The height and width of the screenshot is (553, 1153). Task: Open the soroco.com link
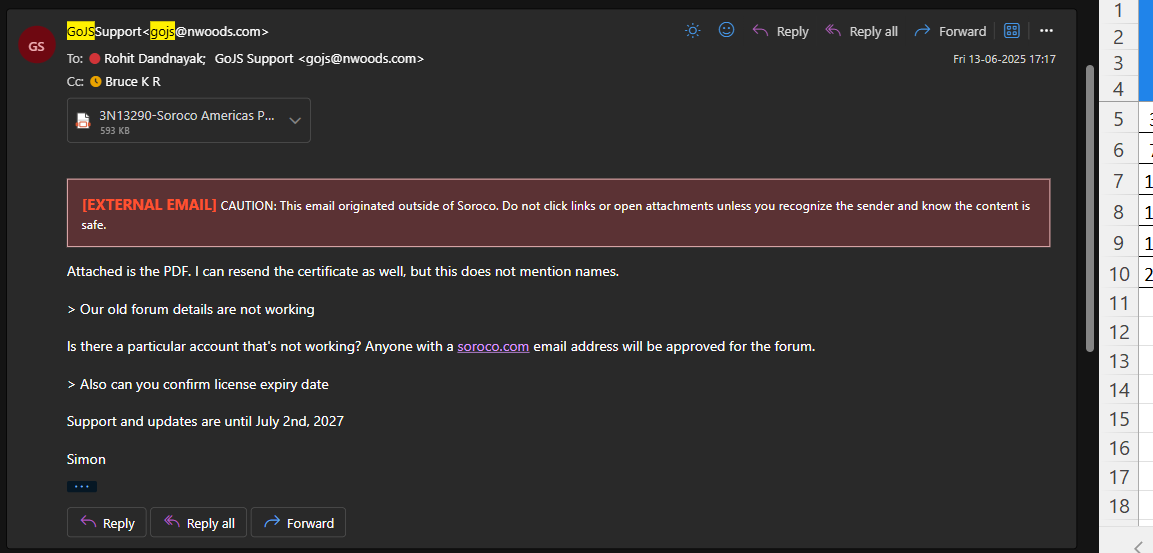click(493, 347)
